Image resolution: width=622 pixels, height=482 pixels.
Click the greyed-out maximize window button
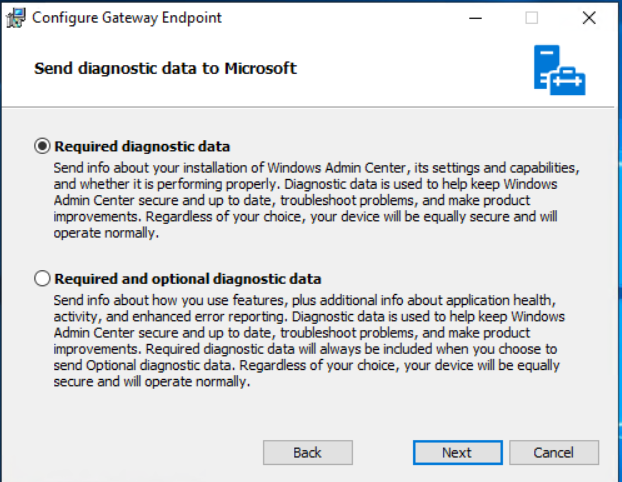point(531,18)
